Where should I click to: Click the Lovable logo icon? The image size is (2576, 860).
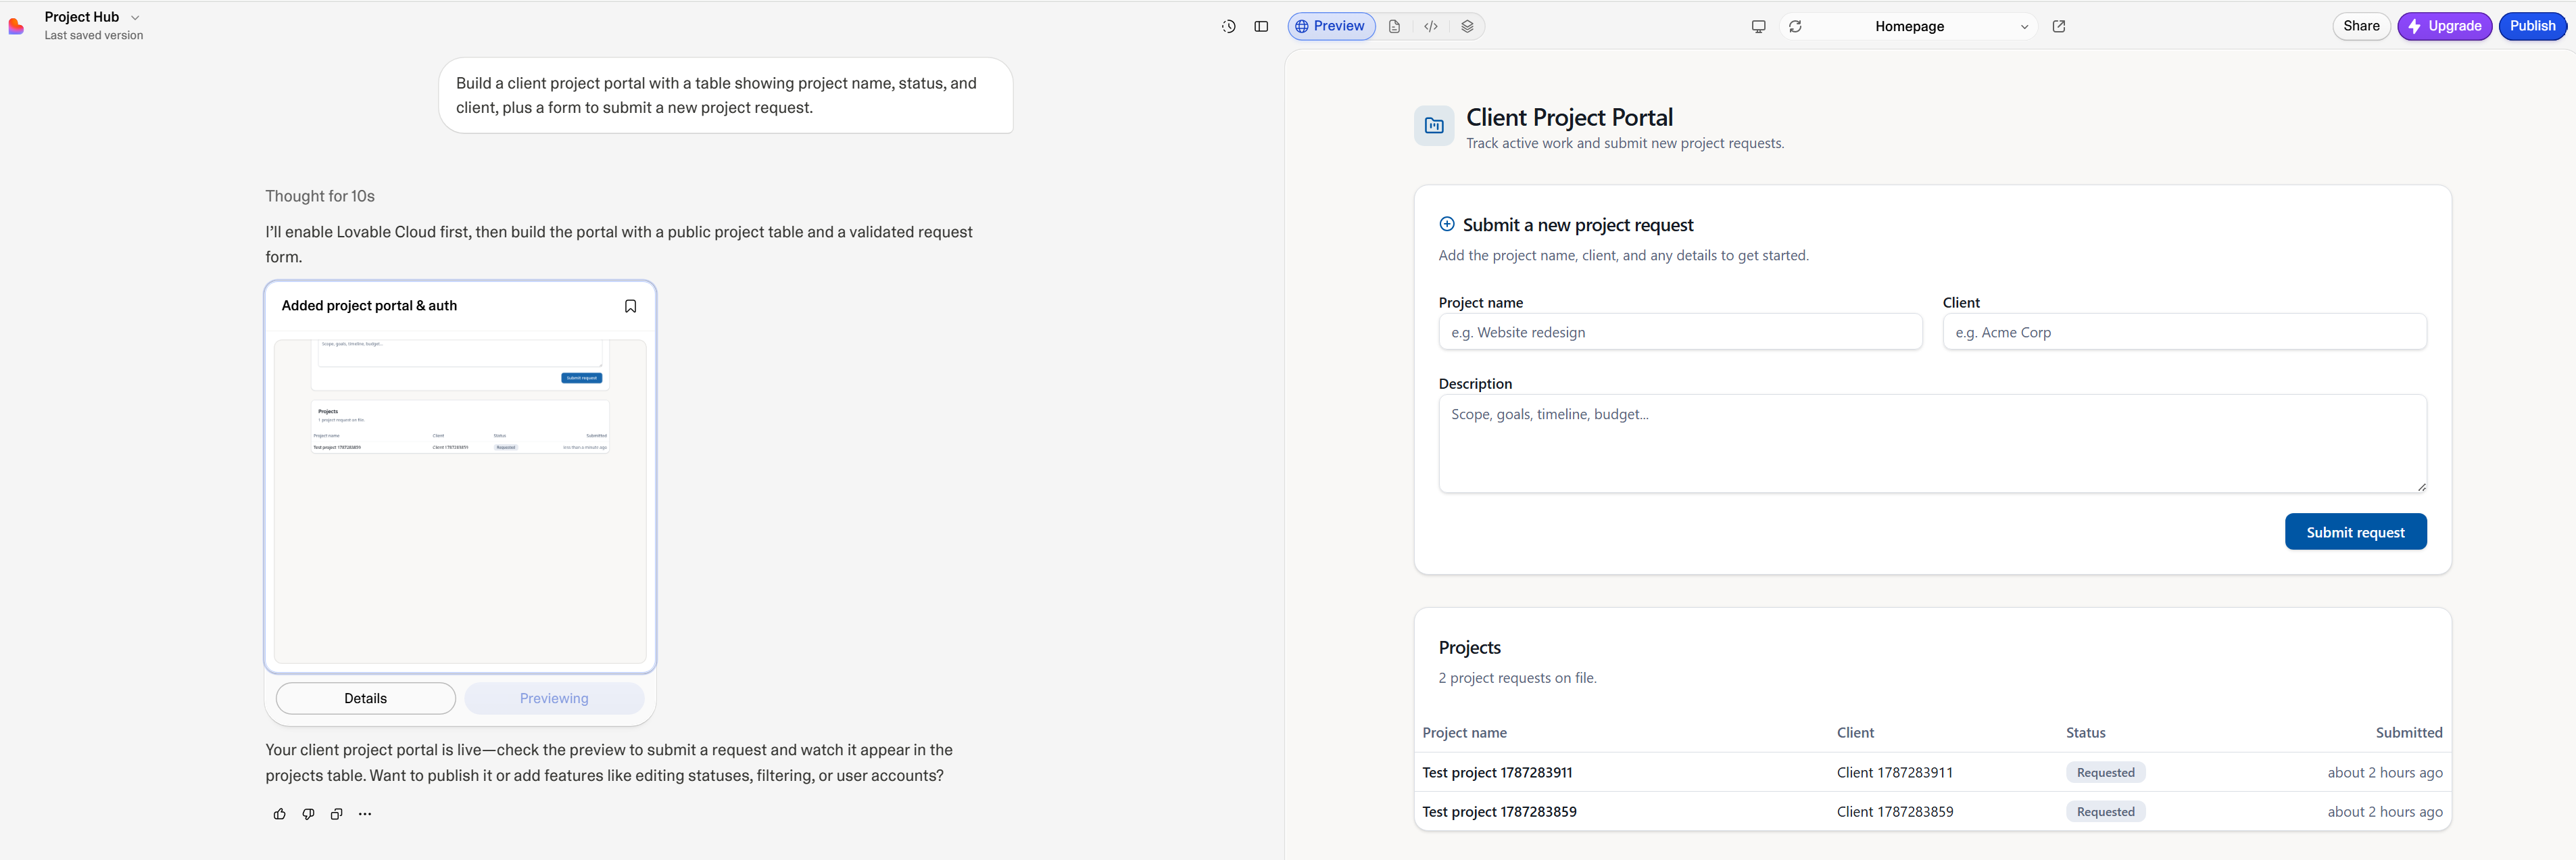point(16,26)
